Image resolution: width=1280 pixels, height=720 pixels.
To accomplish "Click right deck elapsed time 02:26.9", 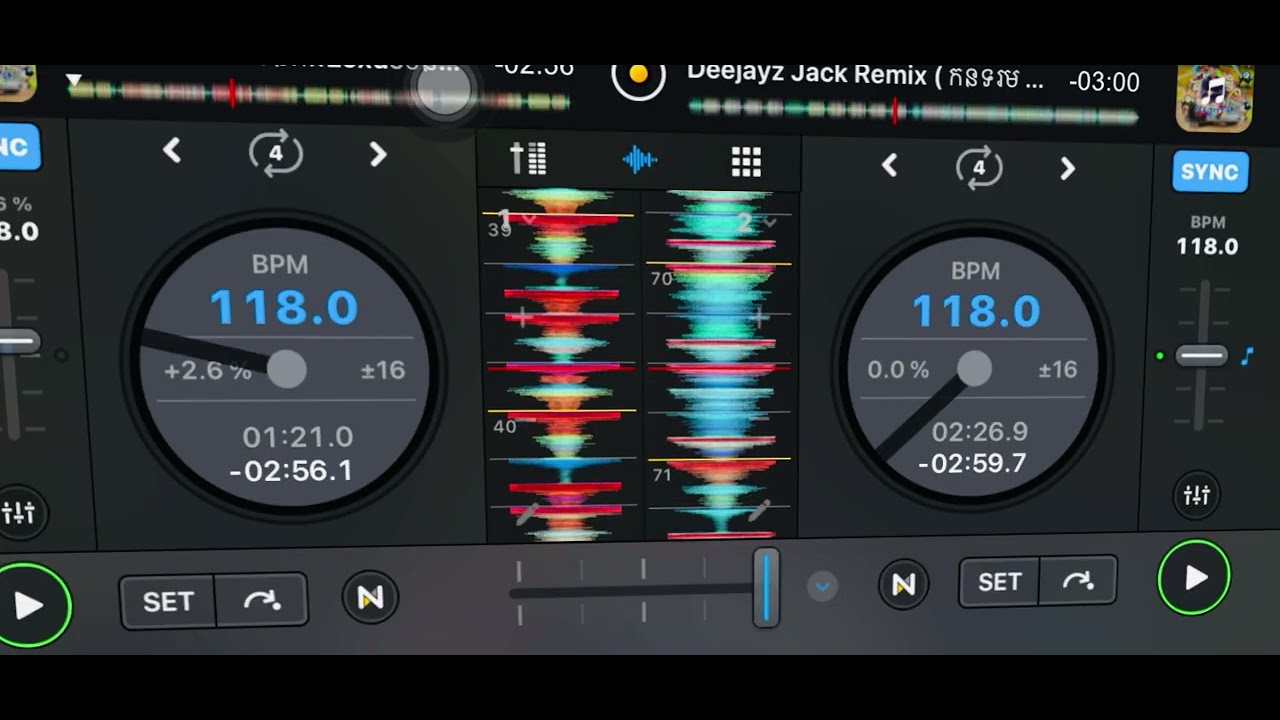I will (x=979, y=431).
